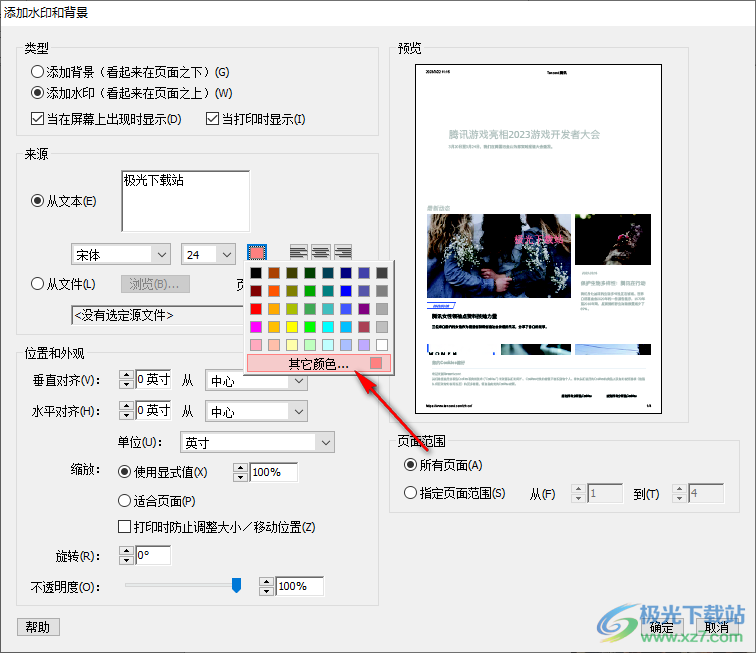Increase horizontal alignment value with up arrow
Viewport: 756px width, 653px height.
coord(126,406)
